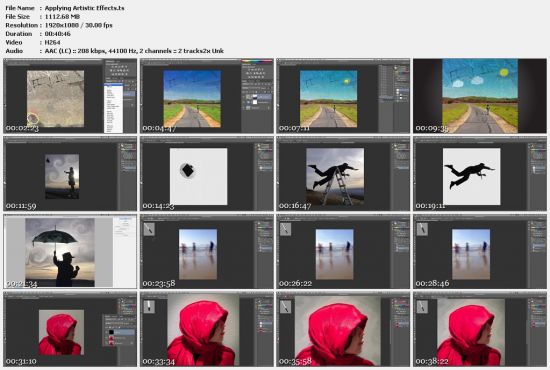This screenshot has height=370, width=550.
Task: Click the frame stamped 00:07:11
Action: [343, 96]
